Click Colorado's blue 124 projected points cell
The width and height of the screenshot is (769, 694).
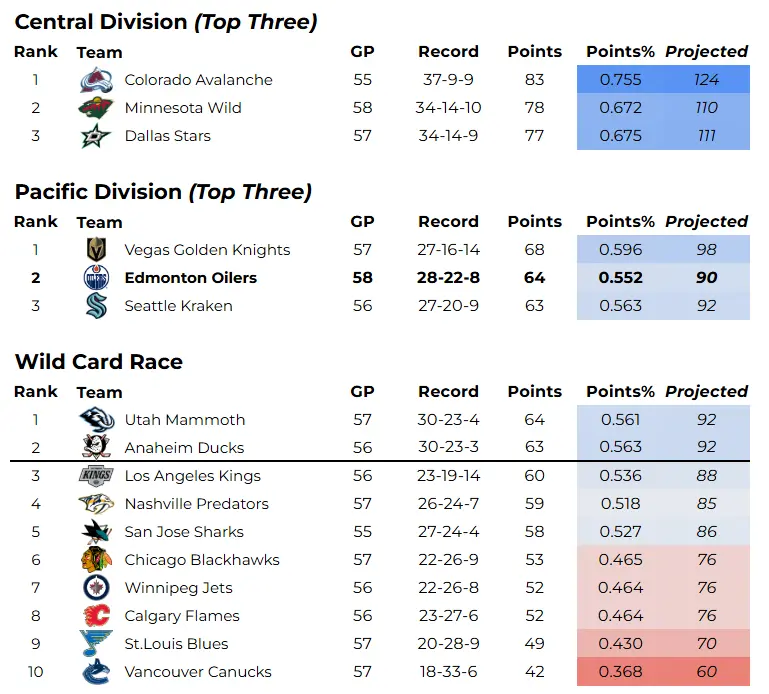(706, 80)
